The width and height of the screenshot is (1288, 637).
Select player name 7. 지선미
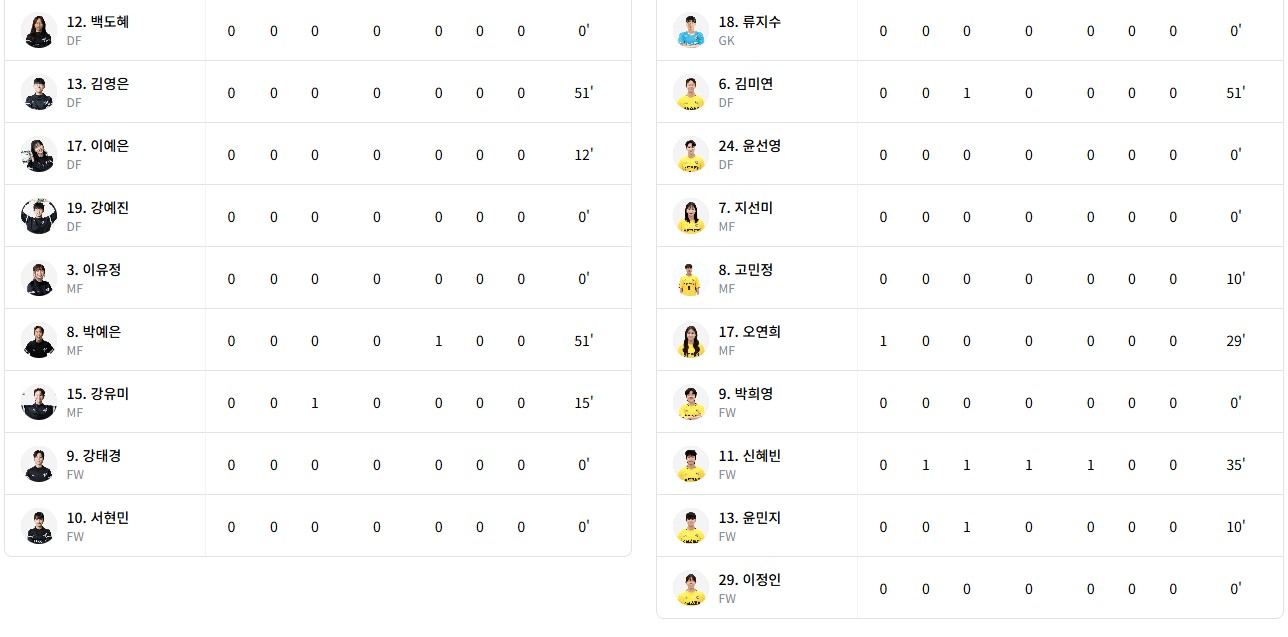coord(746,208)
